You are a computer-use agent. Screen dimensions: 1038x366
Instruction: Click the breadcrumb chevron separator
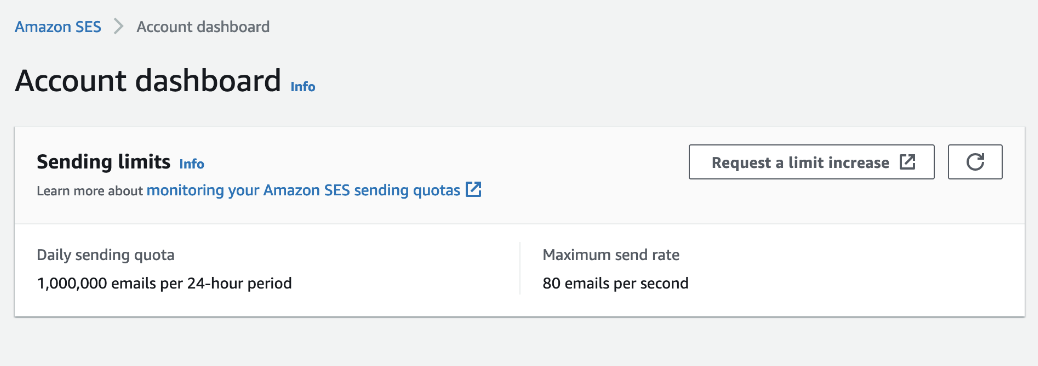(x=118, y=27)
